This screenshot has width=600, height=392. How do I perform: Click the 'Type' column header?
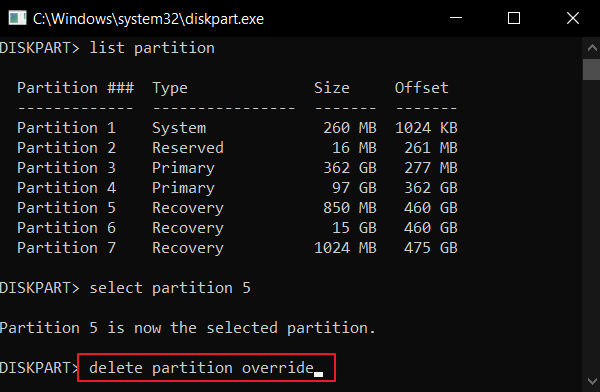click(170, 88)
